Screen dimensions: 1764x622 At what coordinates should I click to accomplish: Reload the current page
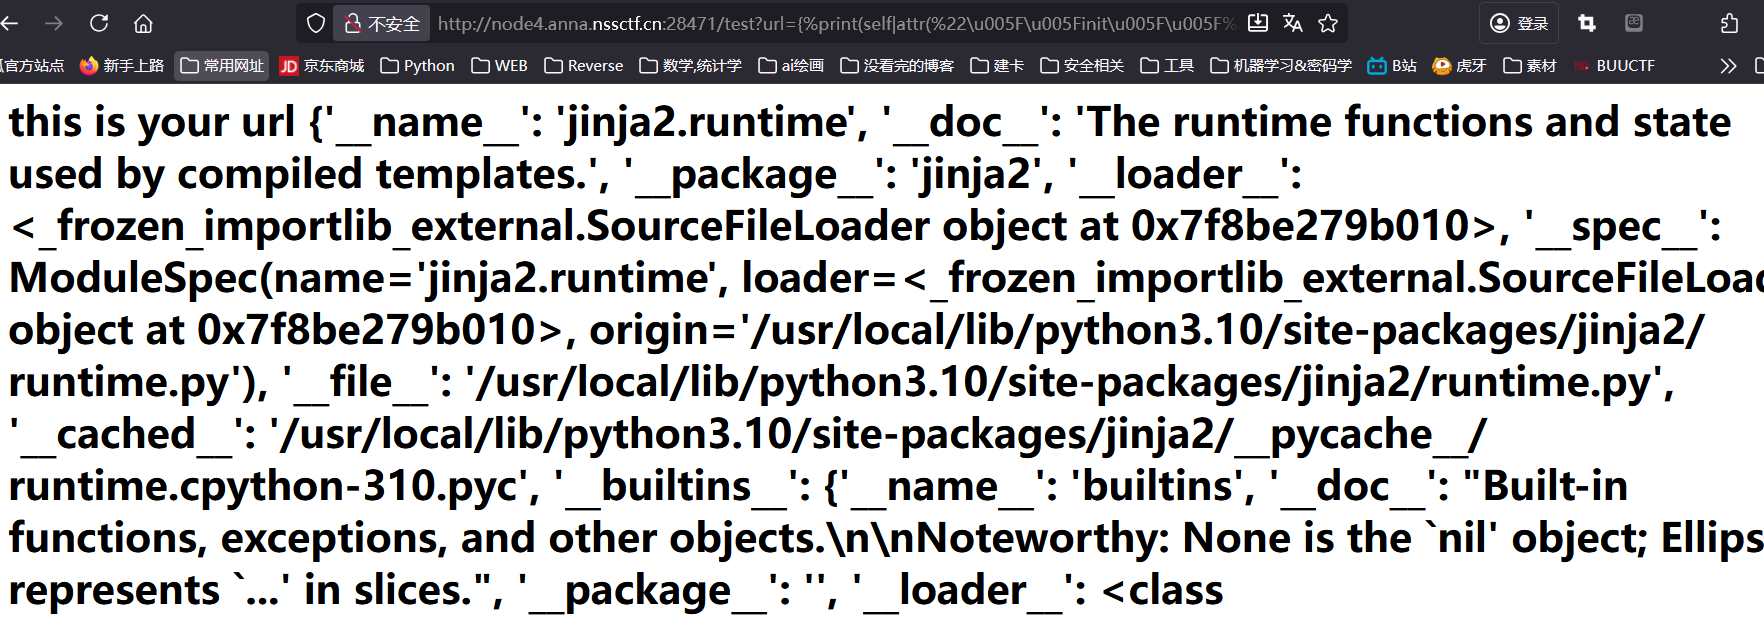99,23
